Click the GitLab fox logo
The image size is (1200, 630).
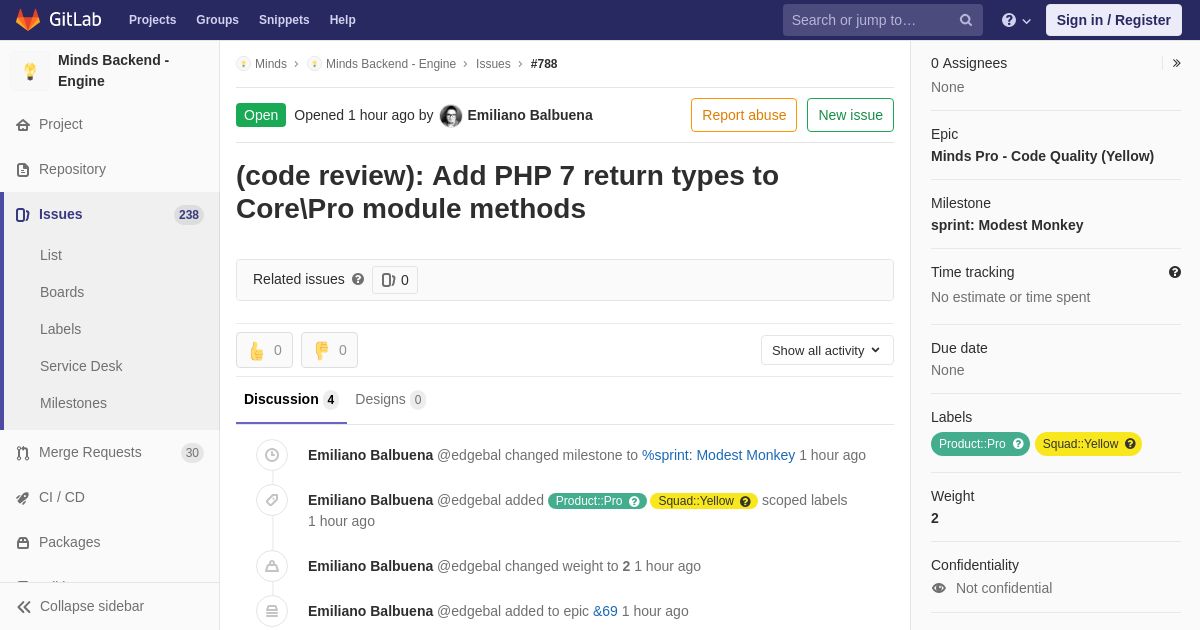click(28, 20)
